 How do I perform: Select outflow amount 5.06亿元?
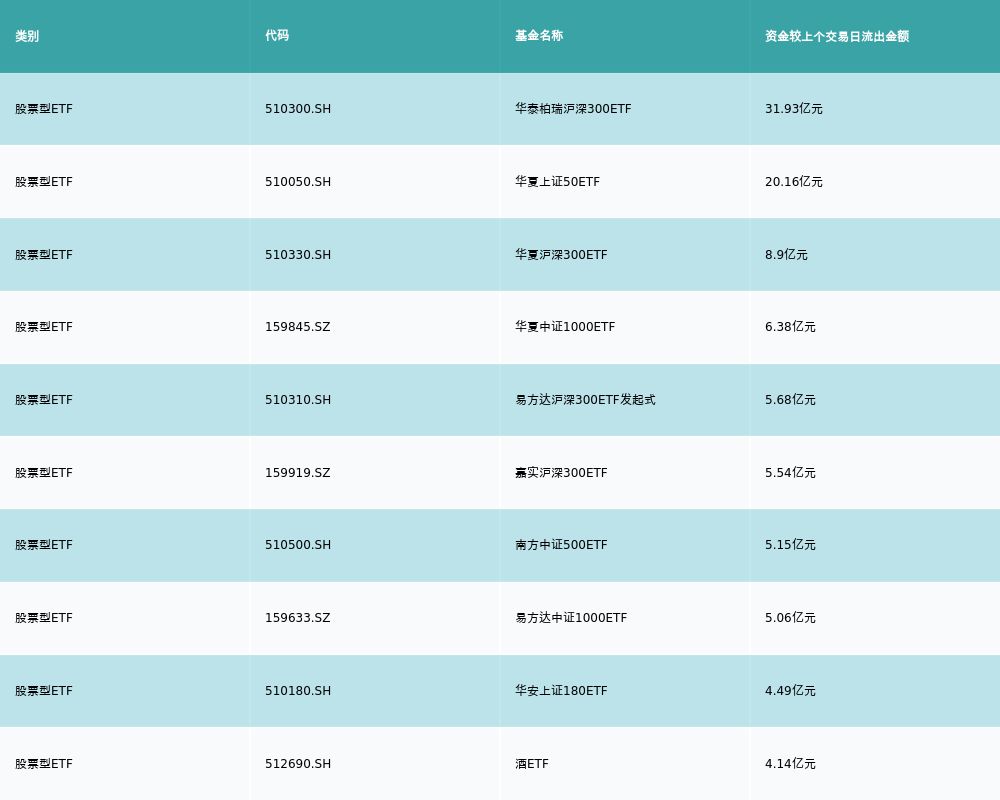click(790, 618)
